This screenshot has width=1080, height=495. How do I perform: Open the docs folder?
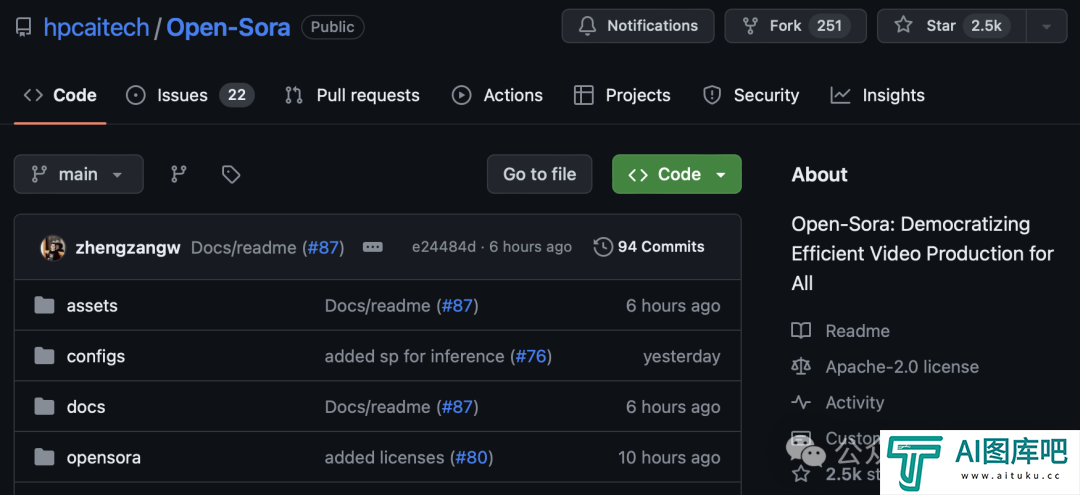[86, 407]
